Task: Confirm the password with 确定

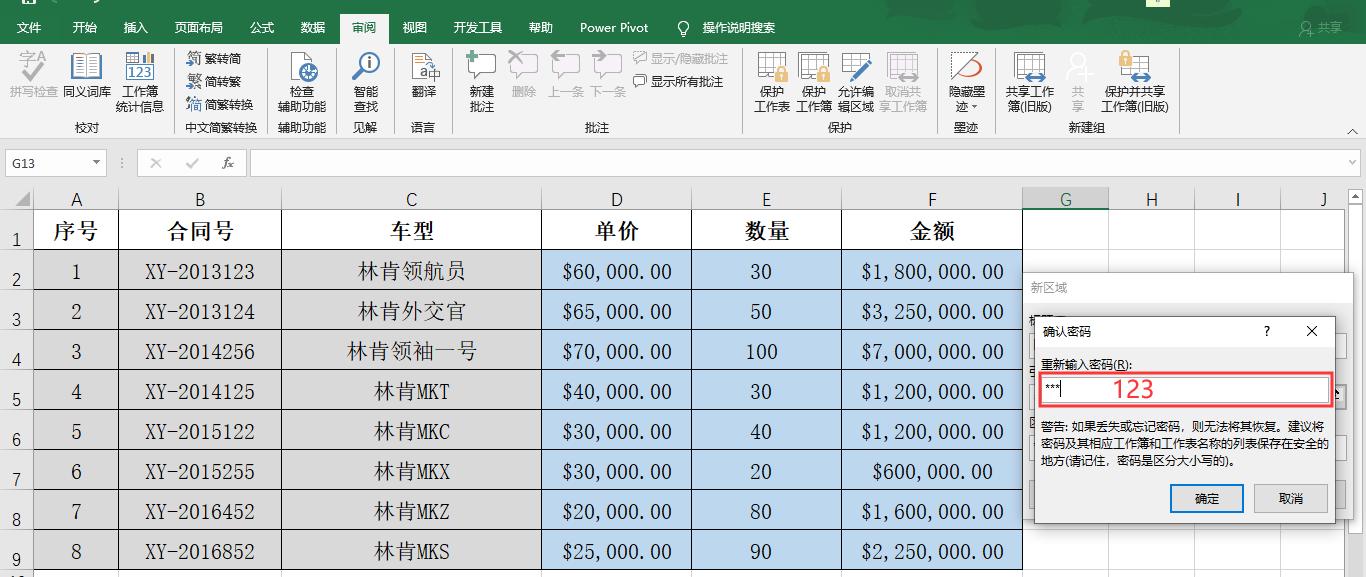Action: click(1206, 498)
